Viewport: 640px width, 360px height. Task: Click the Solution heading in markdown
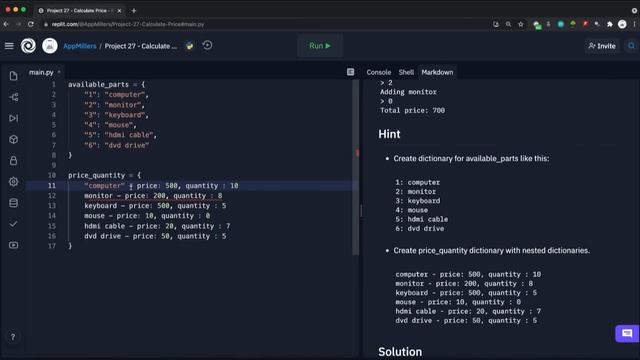400,352
